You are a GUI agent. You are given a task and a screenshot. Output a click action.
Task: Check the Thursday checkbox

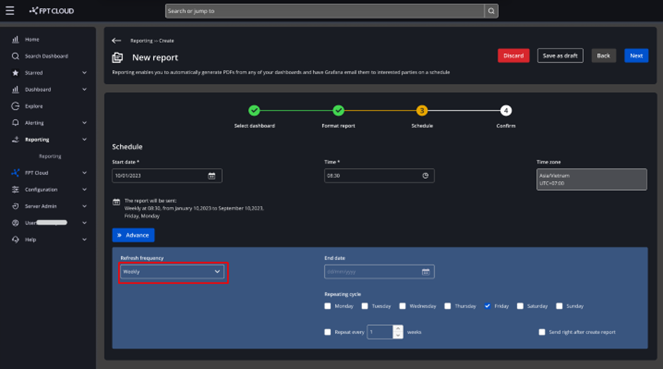coord(448,306)
